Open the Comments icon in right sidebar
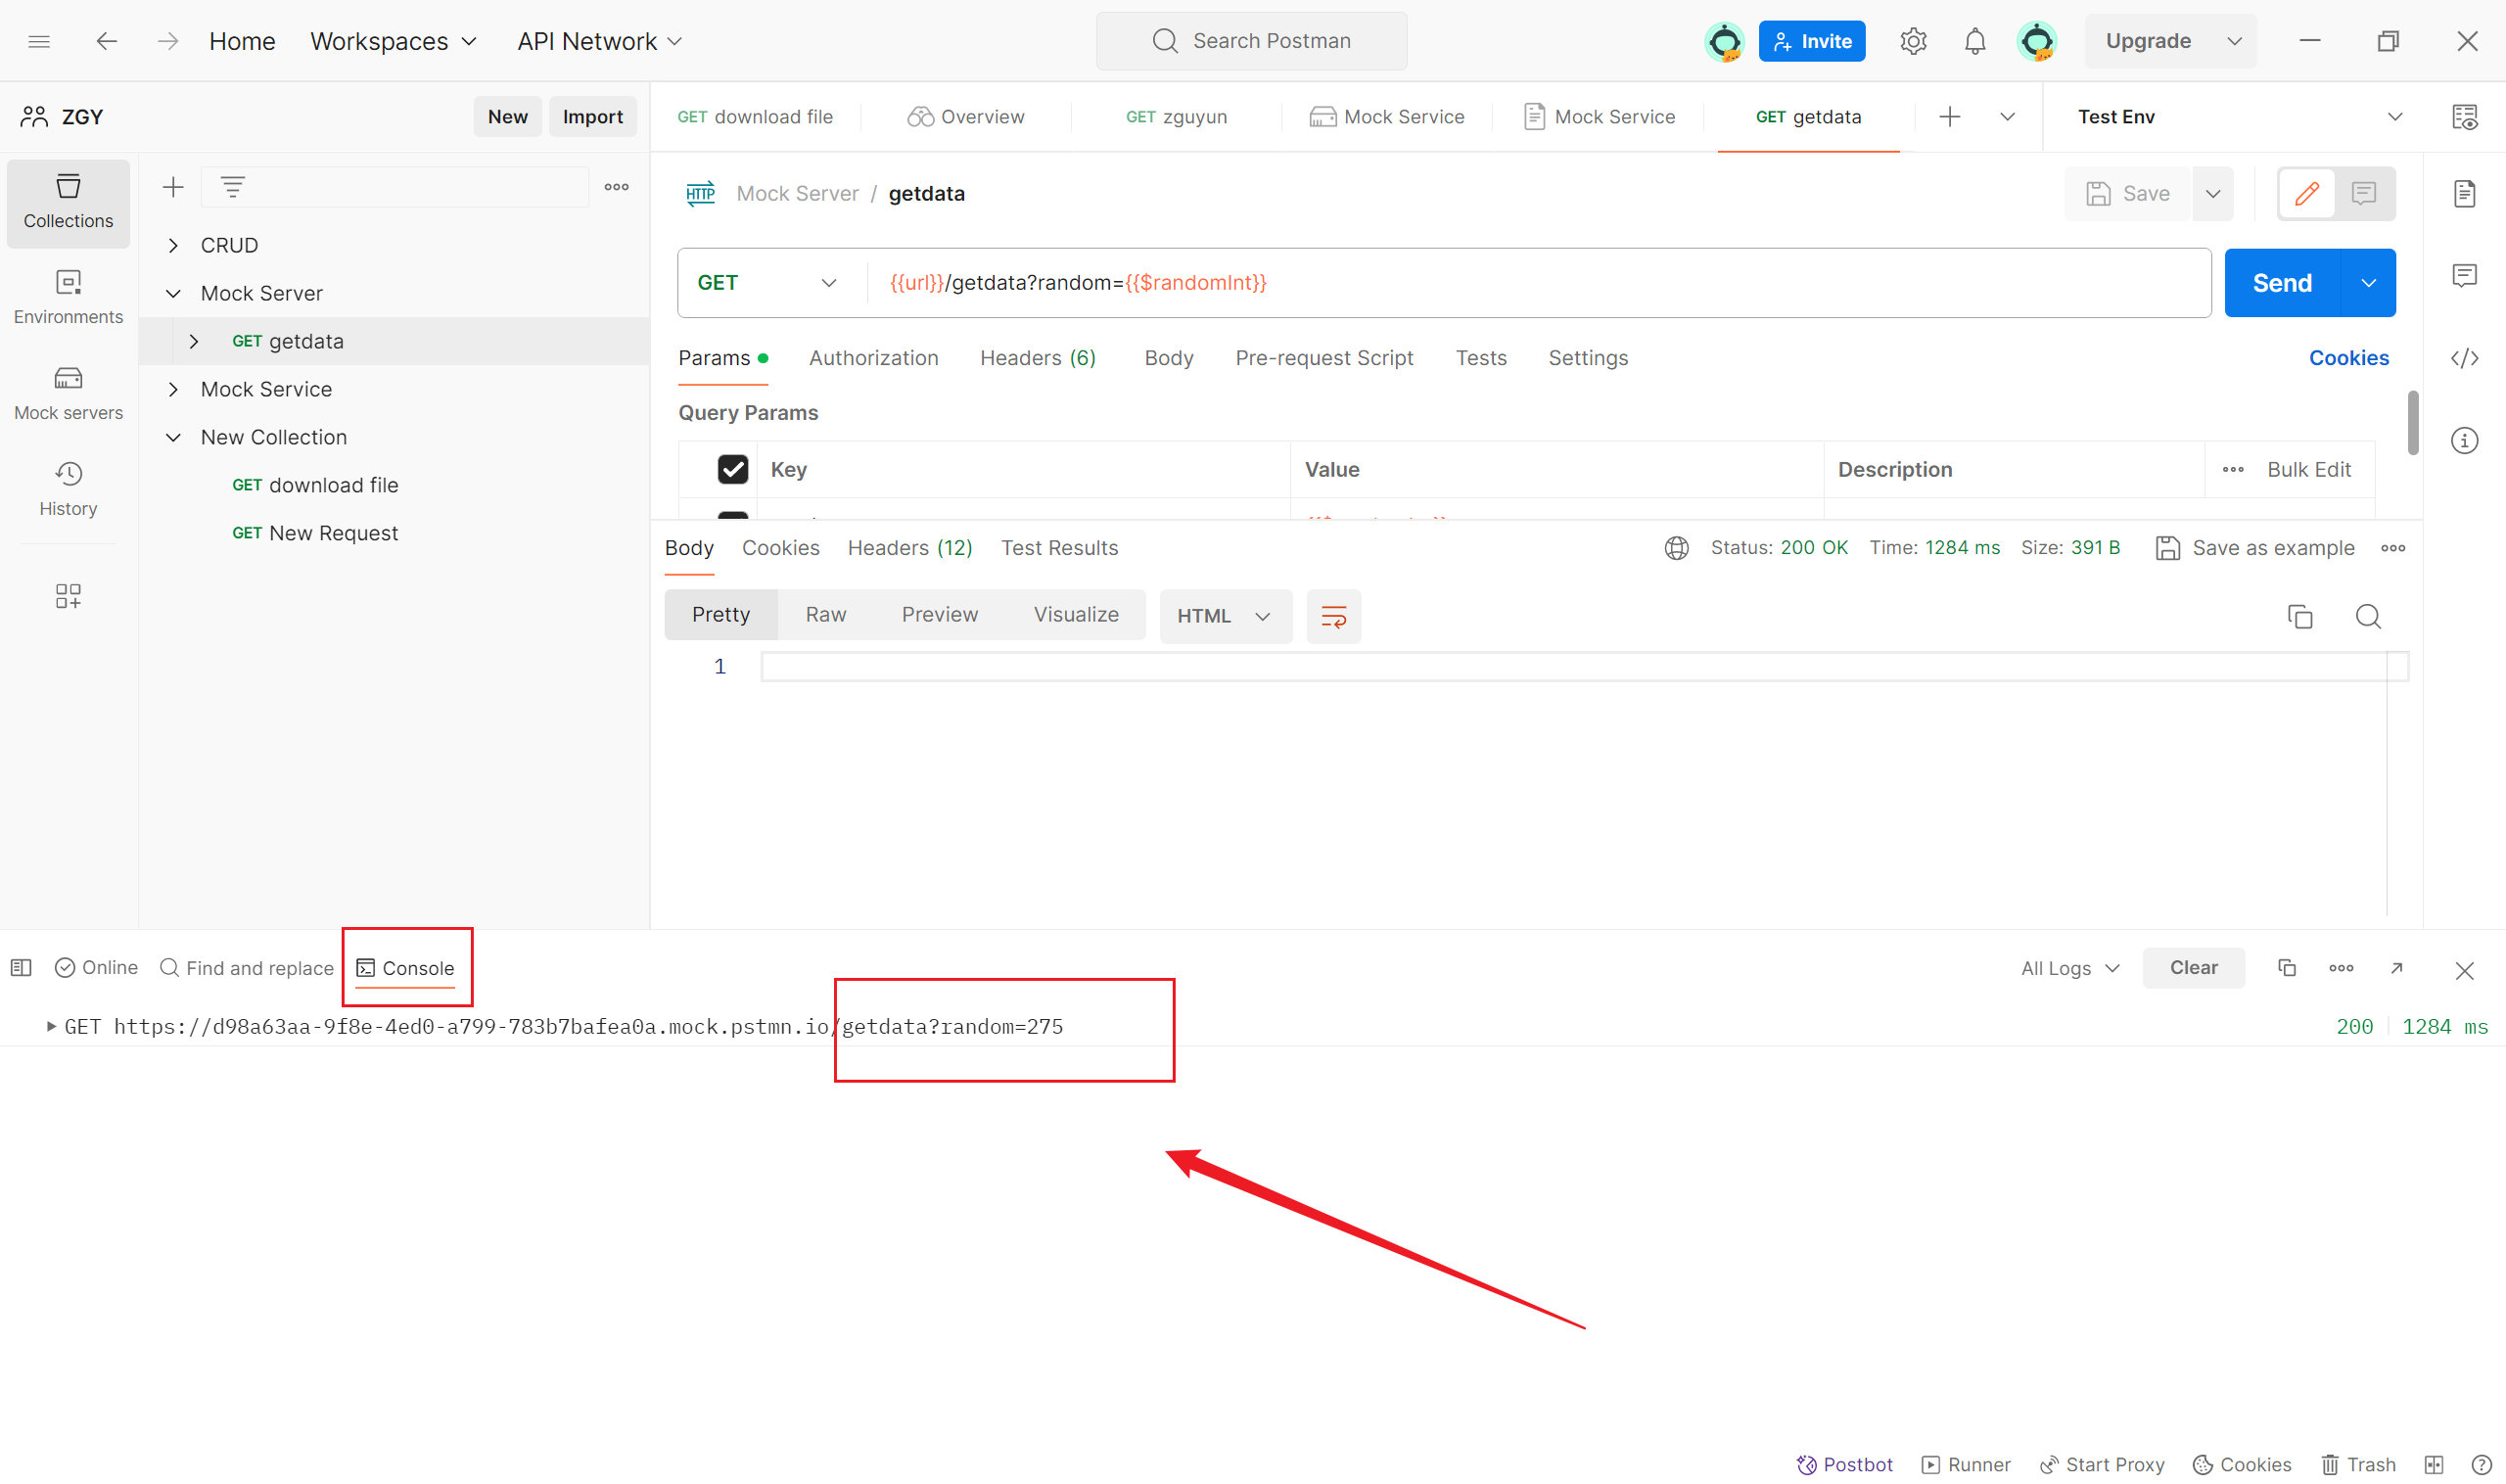2506x1484 pixels. point(2465,276)
